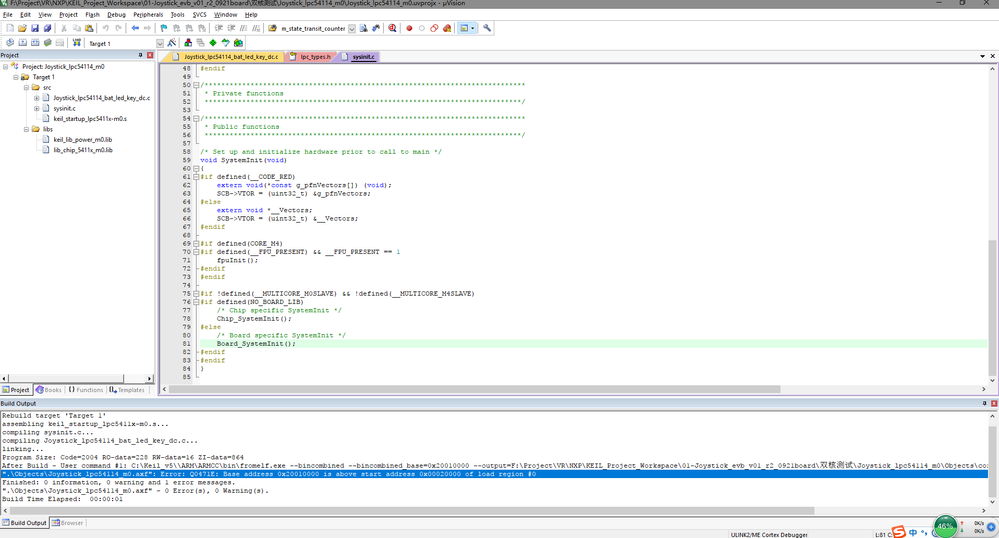The width and height of the screenshot is (999, 538).
Task: Switch to the Joystick_lpc54114_bat_led_key_dc.c editor tab
Action: [x=226, y=57]
